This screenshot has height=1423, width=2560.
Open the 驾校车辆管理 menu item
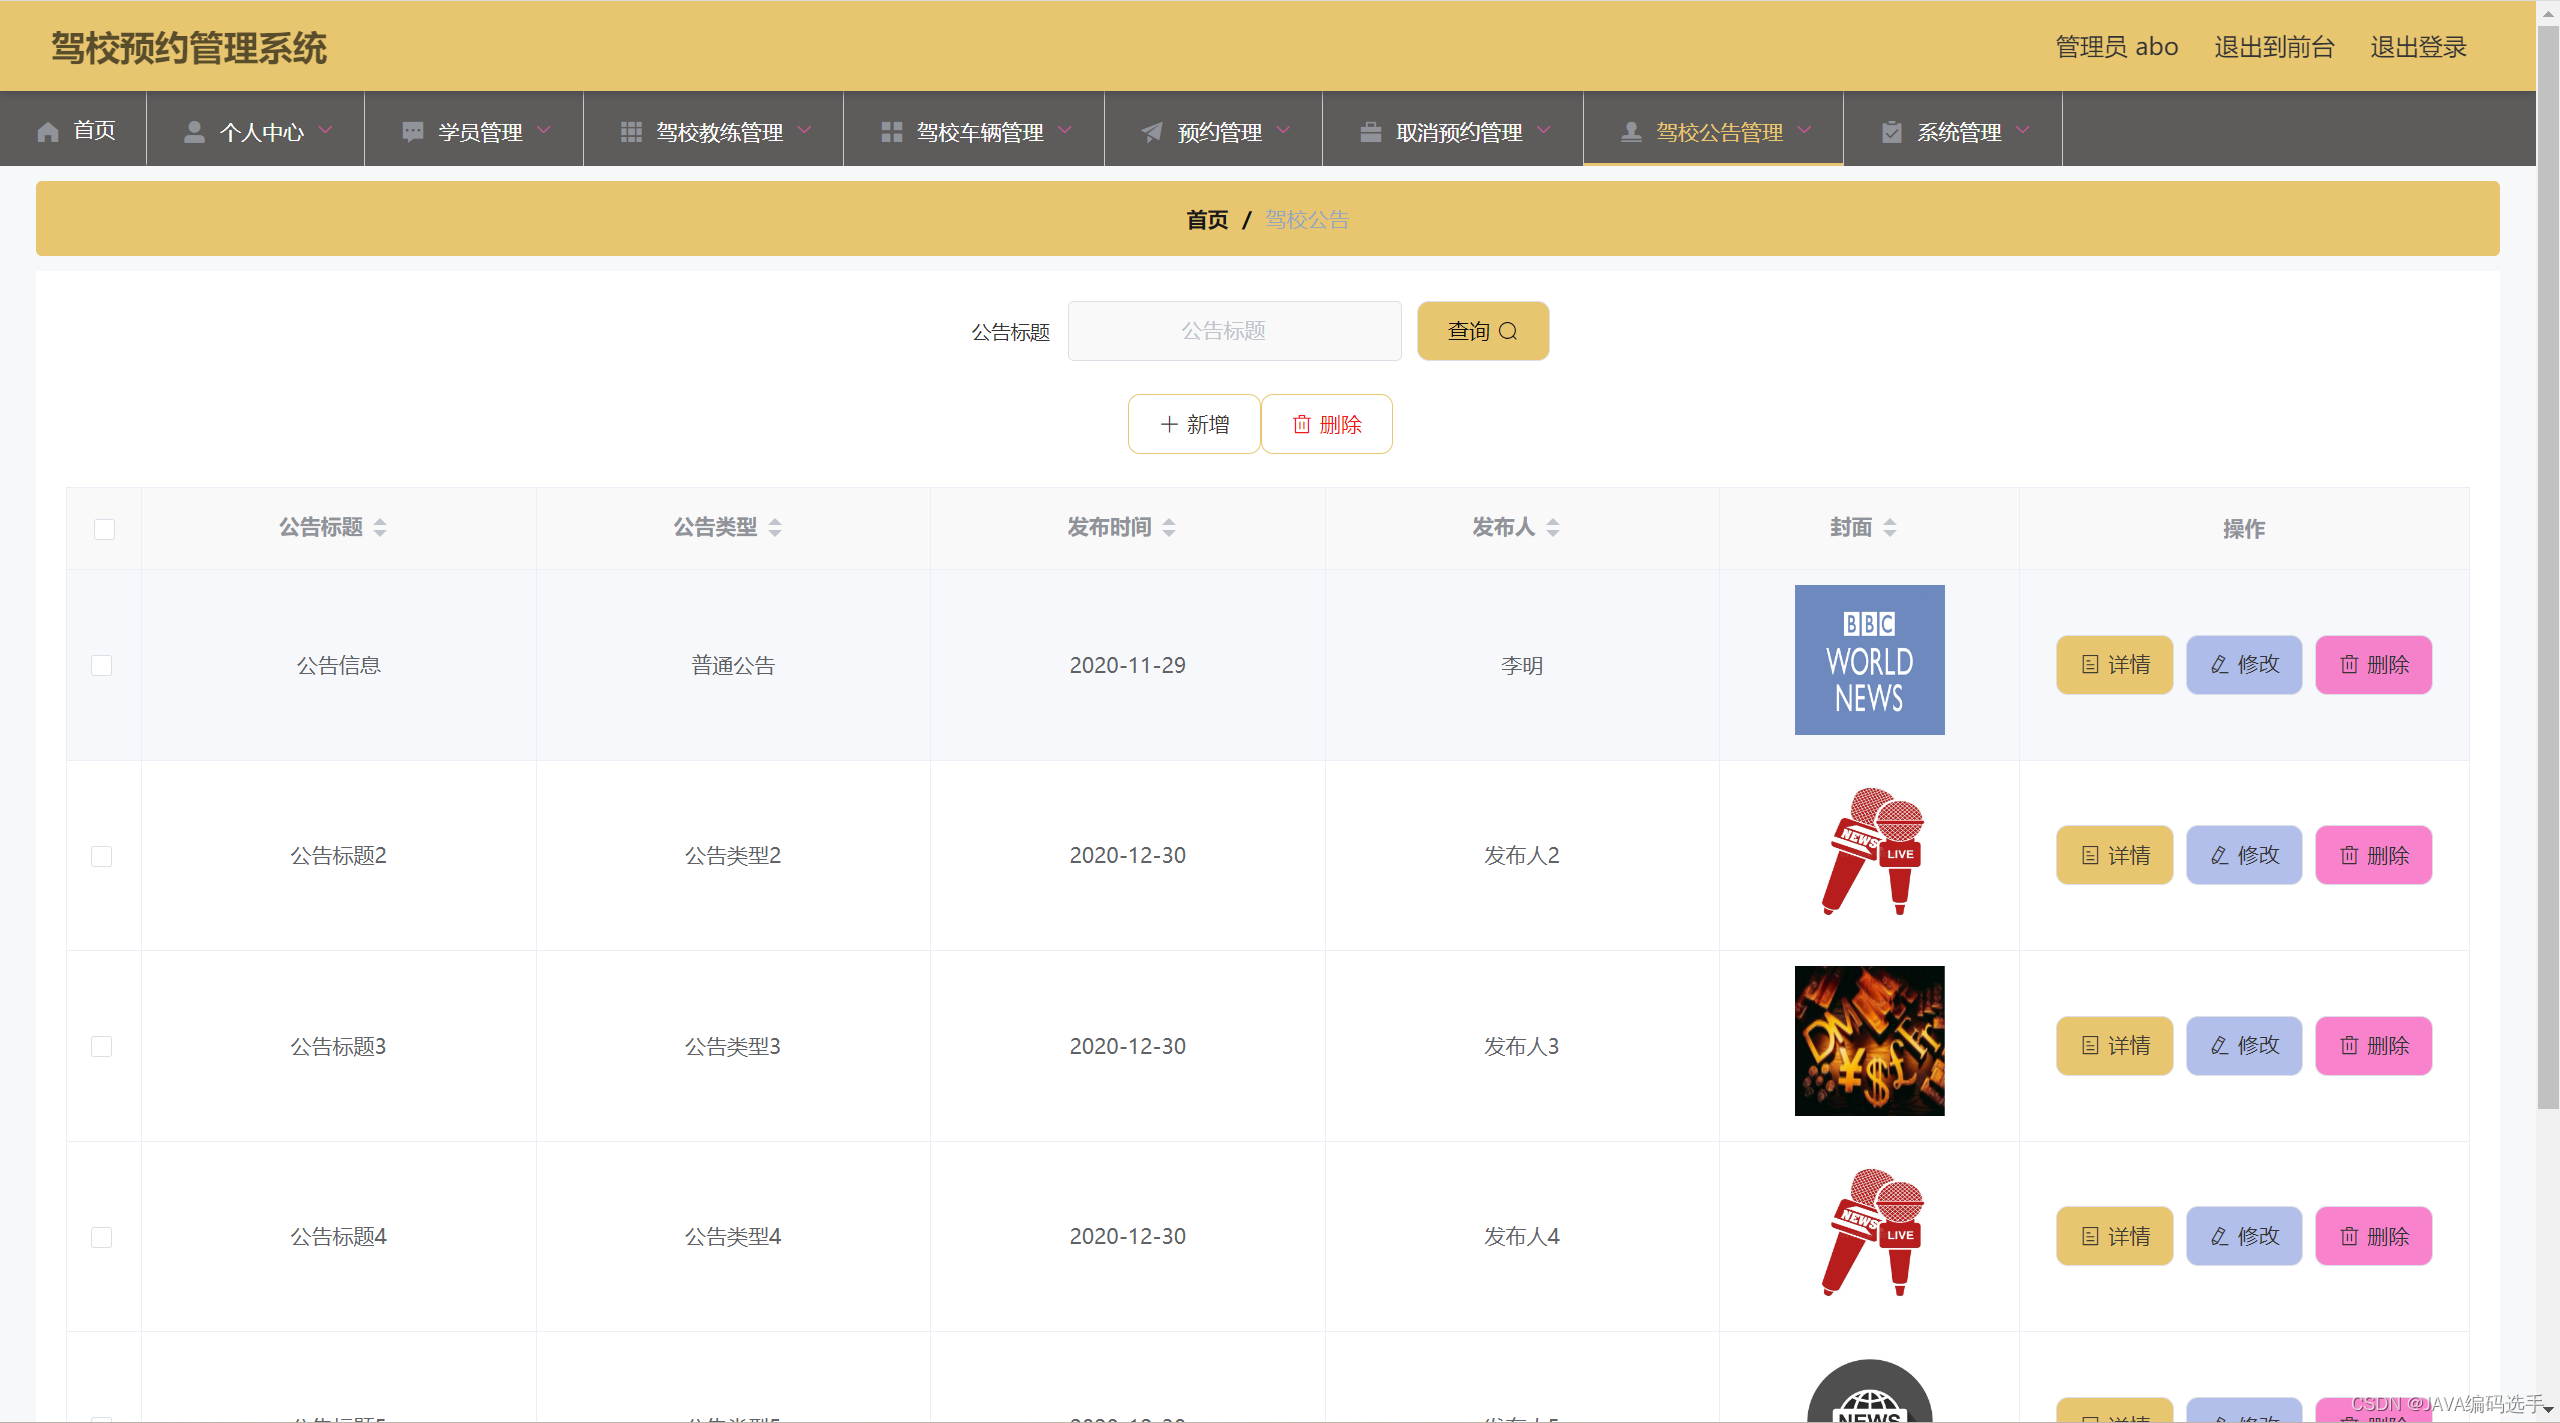point(978,132)
